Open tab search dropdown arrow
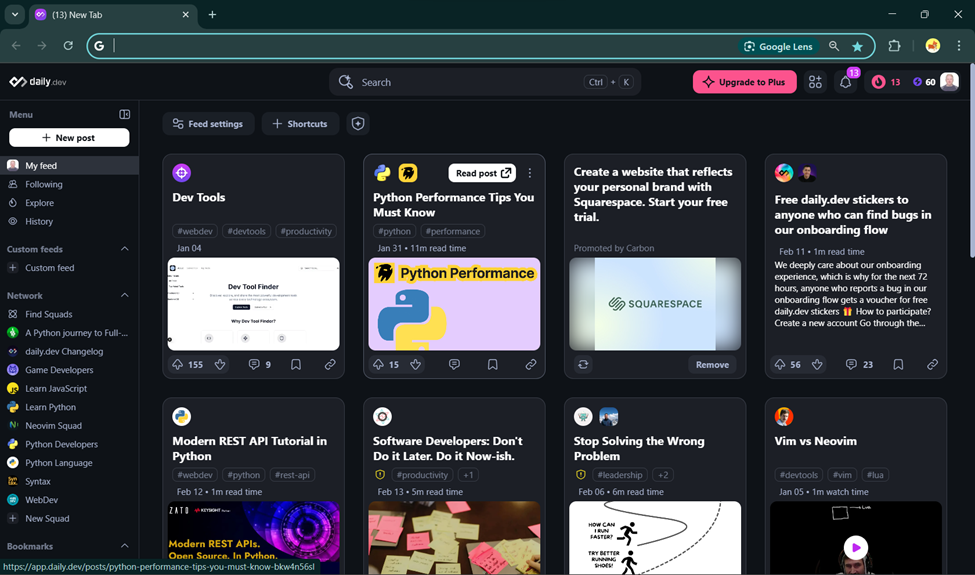This screenshot has height=575, width=975. click(15, 14)
